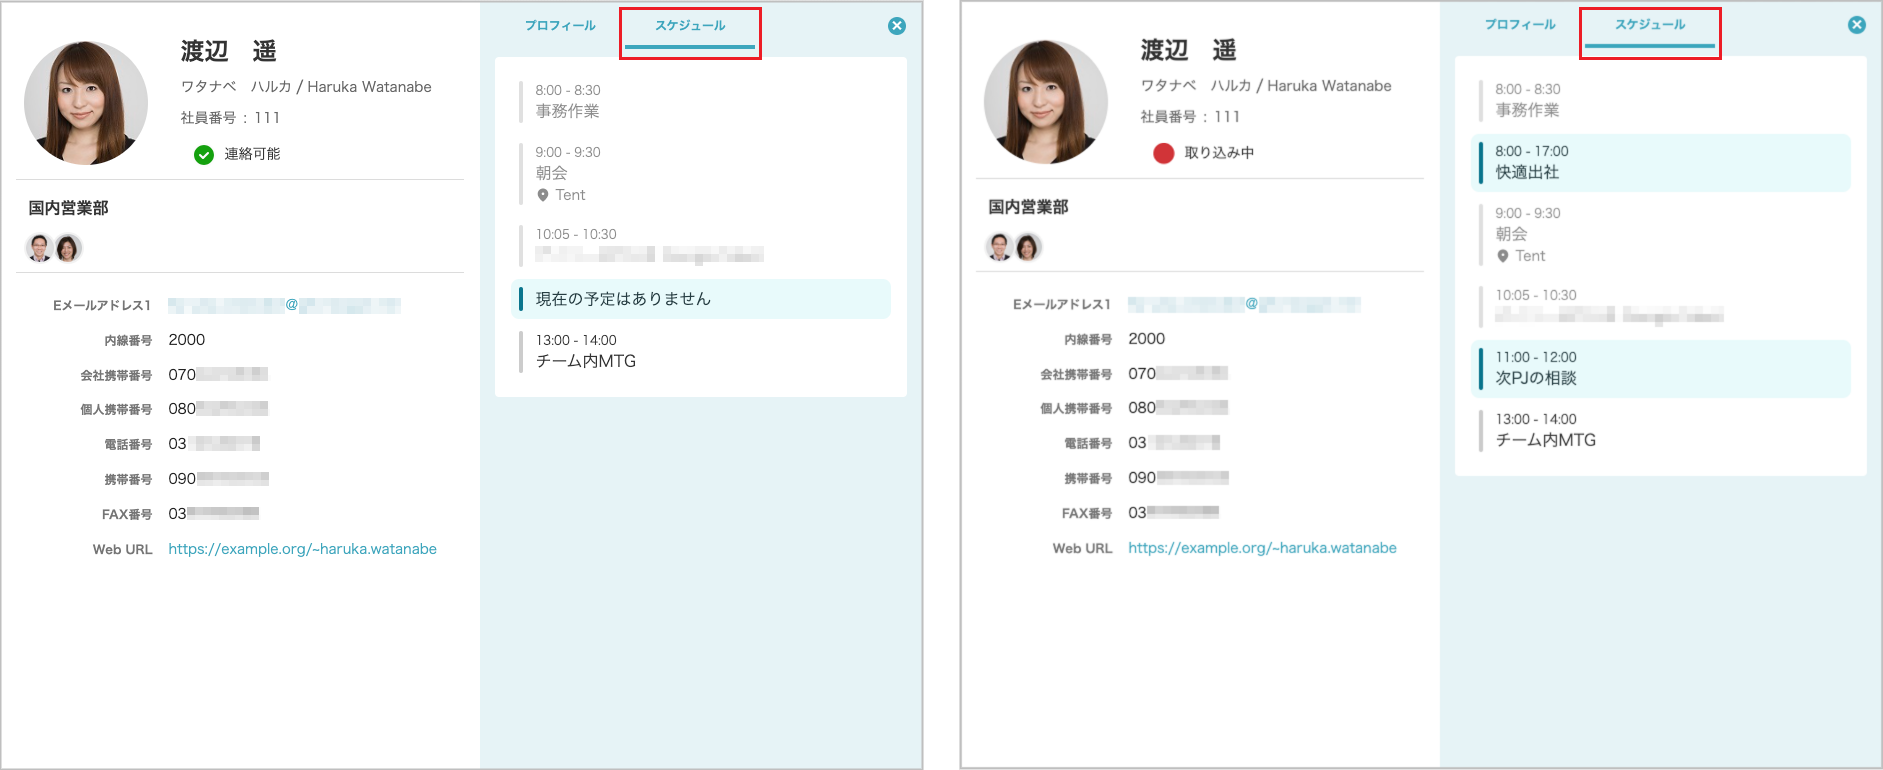Screen dimensions: 1883x770
Task: Select the 次PJの相談 11:00-12:00 entry
Action: click(1660, 368)
